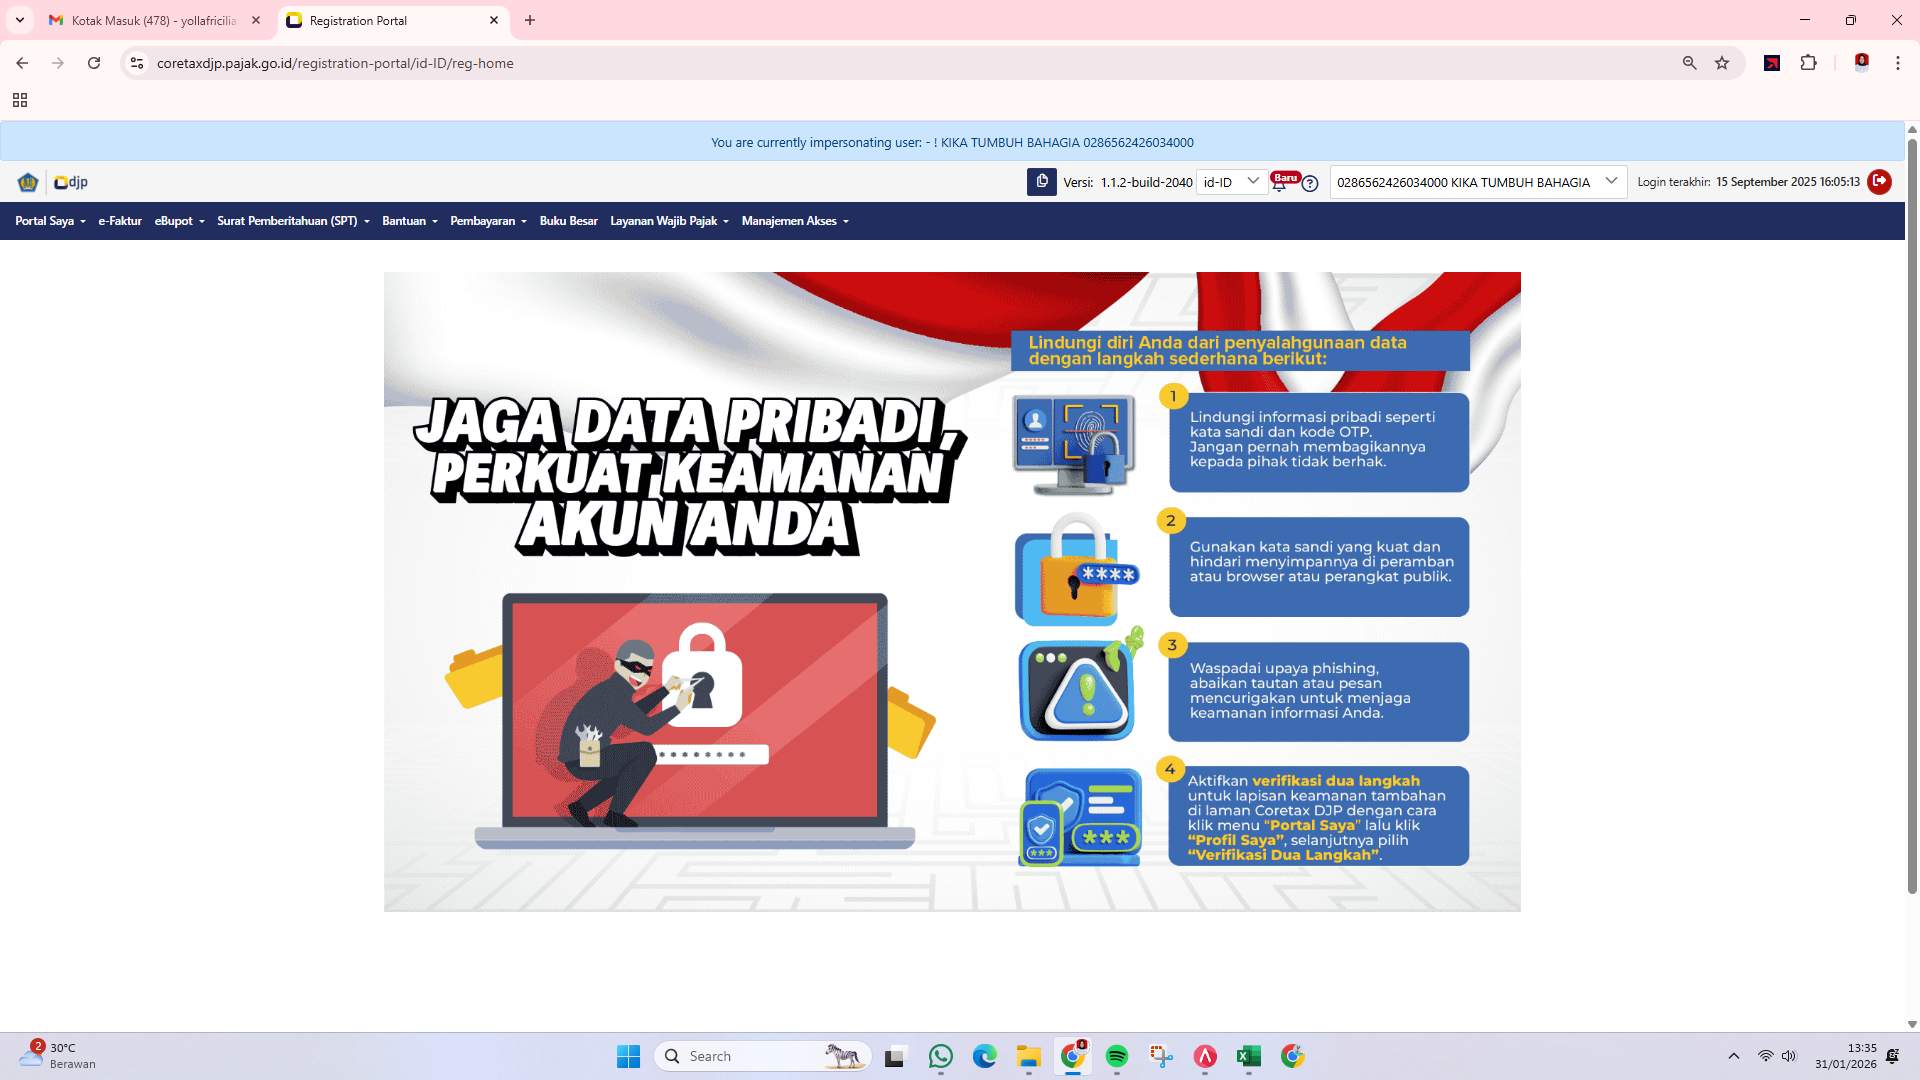Click the copy version document icon
1920x1080 pixels.
(1043, 182)
